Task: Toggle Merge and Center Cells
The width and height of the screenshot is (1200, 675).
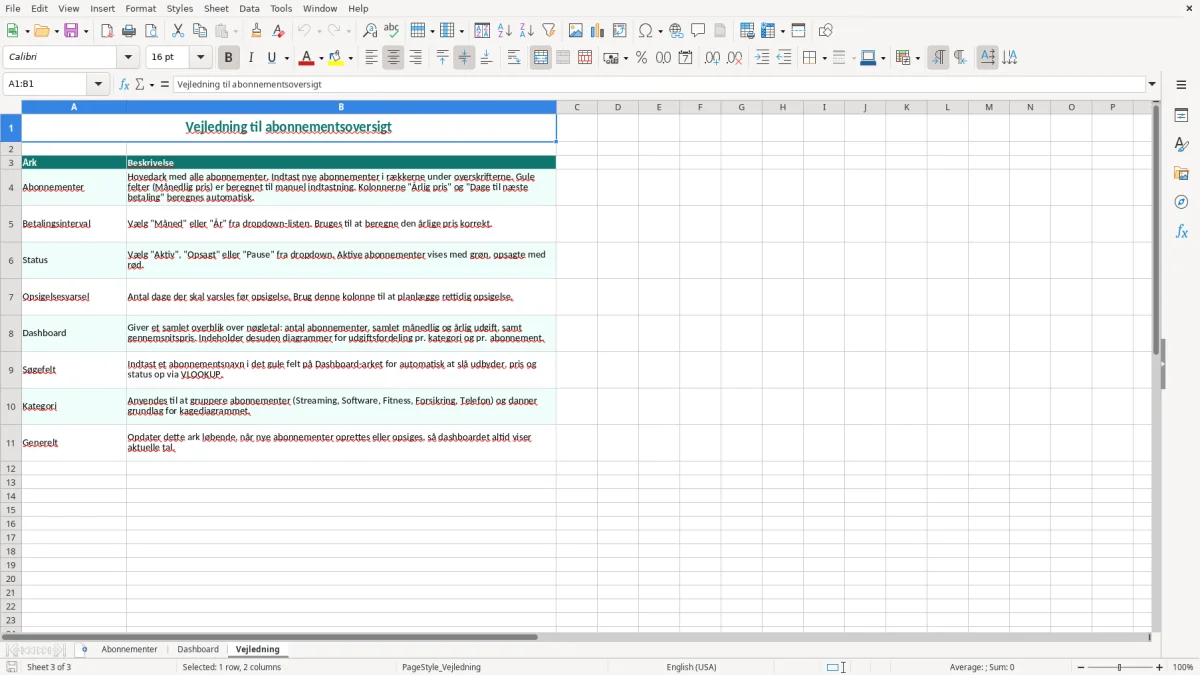Action: (x=541, y=58)
